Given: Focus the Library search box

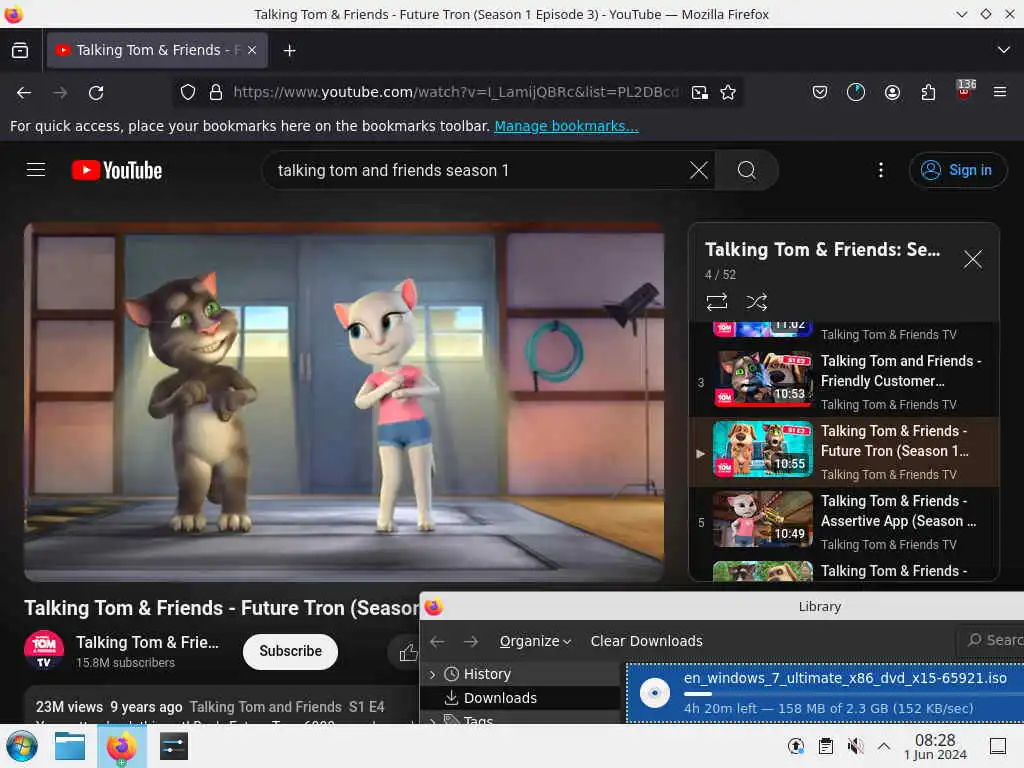Looking at the screenshot, I should point(991,640).
